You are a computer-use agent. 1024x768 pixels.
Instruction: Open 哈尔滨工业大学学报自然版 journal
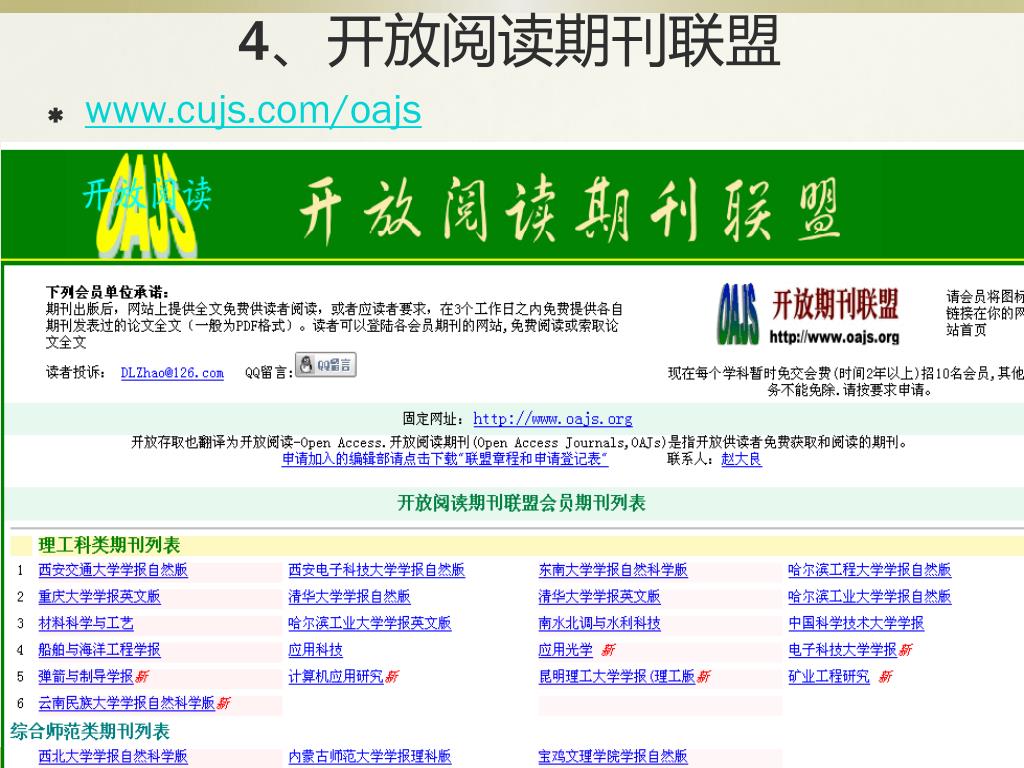coord(870,597)
